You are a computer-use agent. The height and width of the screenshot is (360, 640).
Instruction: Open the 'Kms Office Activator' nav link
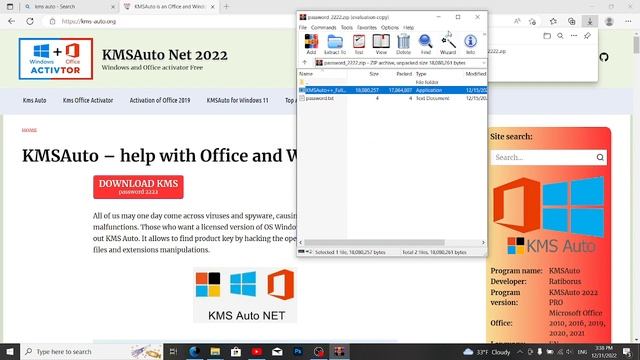click(x=88, y=100)
